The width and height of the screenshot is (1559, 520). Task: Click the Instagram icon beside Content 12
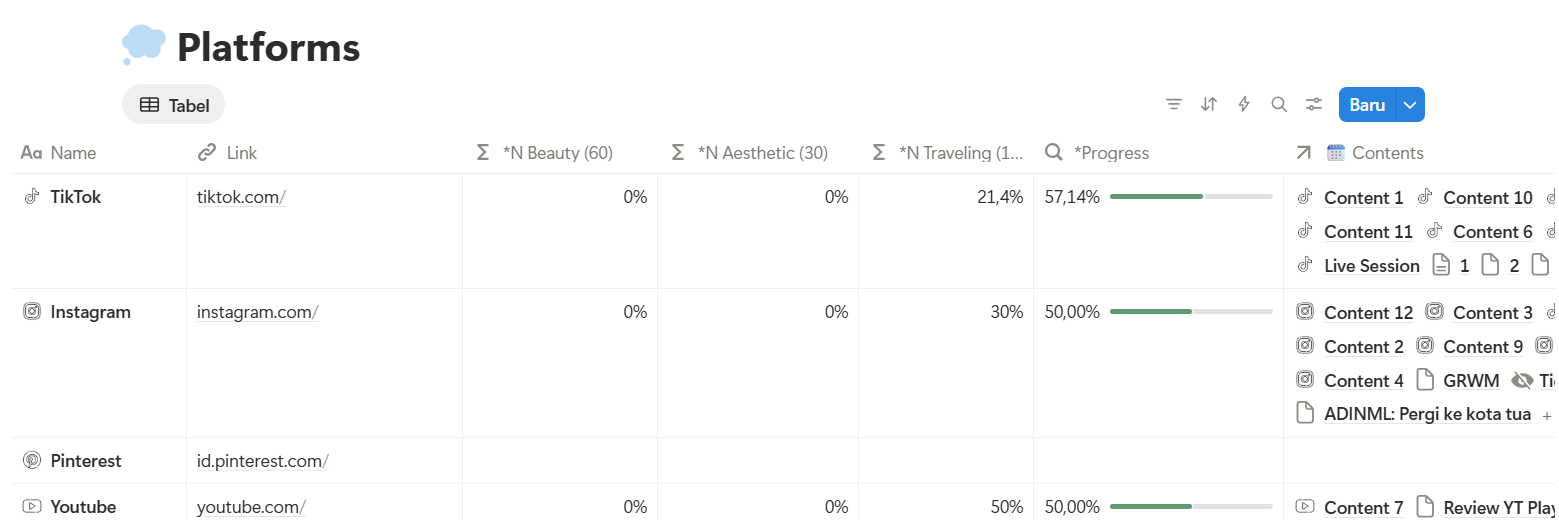point(1304,312)
